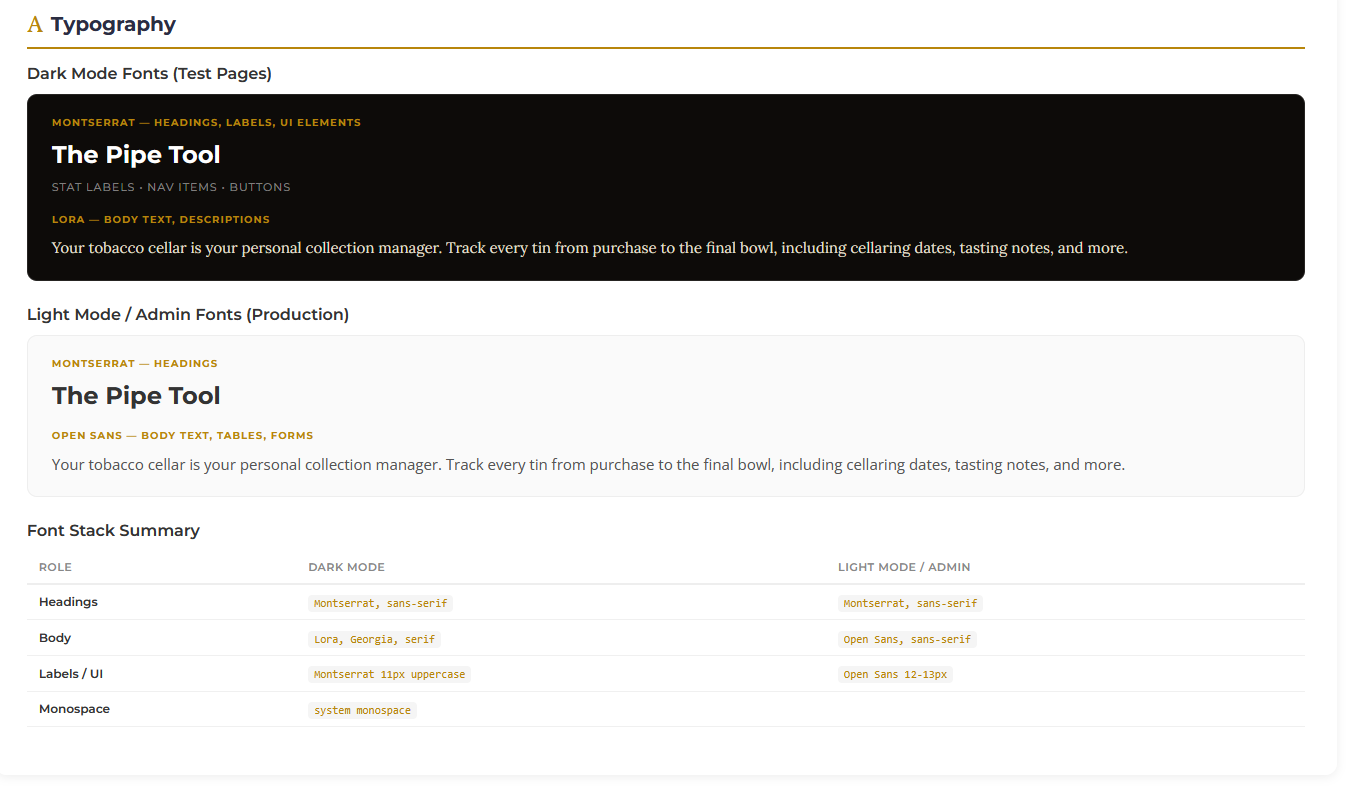Click the Typography section heading

(x=113, y=25)
